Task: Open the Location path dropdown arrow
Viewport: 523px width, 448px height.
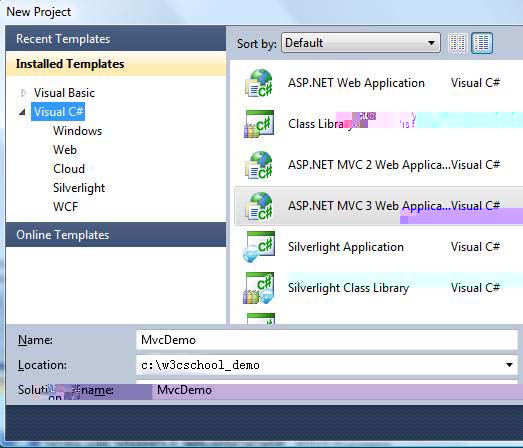Action: tap(509, 365)
